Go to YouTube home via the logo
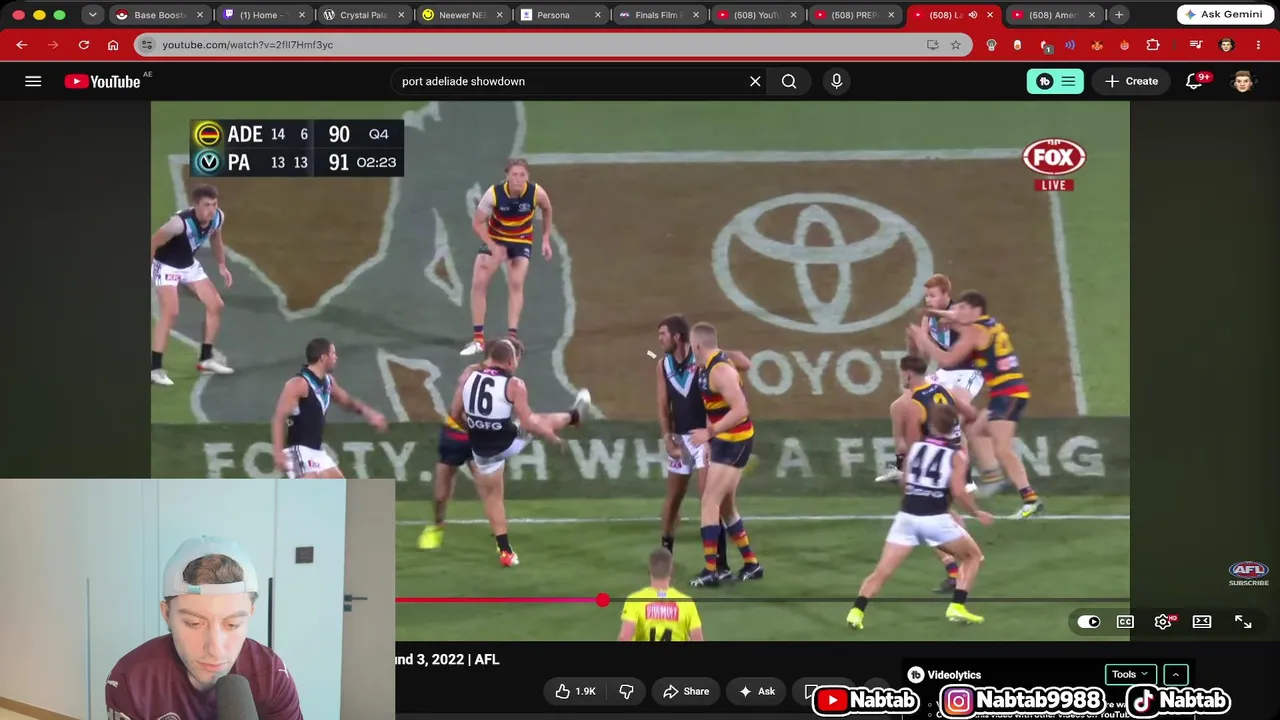Screen dimensions: 1280x720 click(102, 81)
